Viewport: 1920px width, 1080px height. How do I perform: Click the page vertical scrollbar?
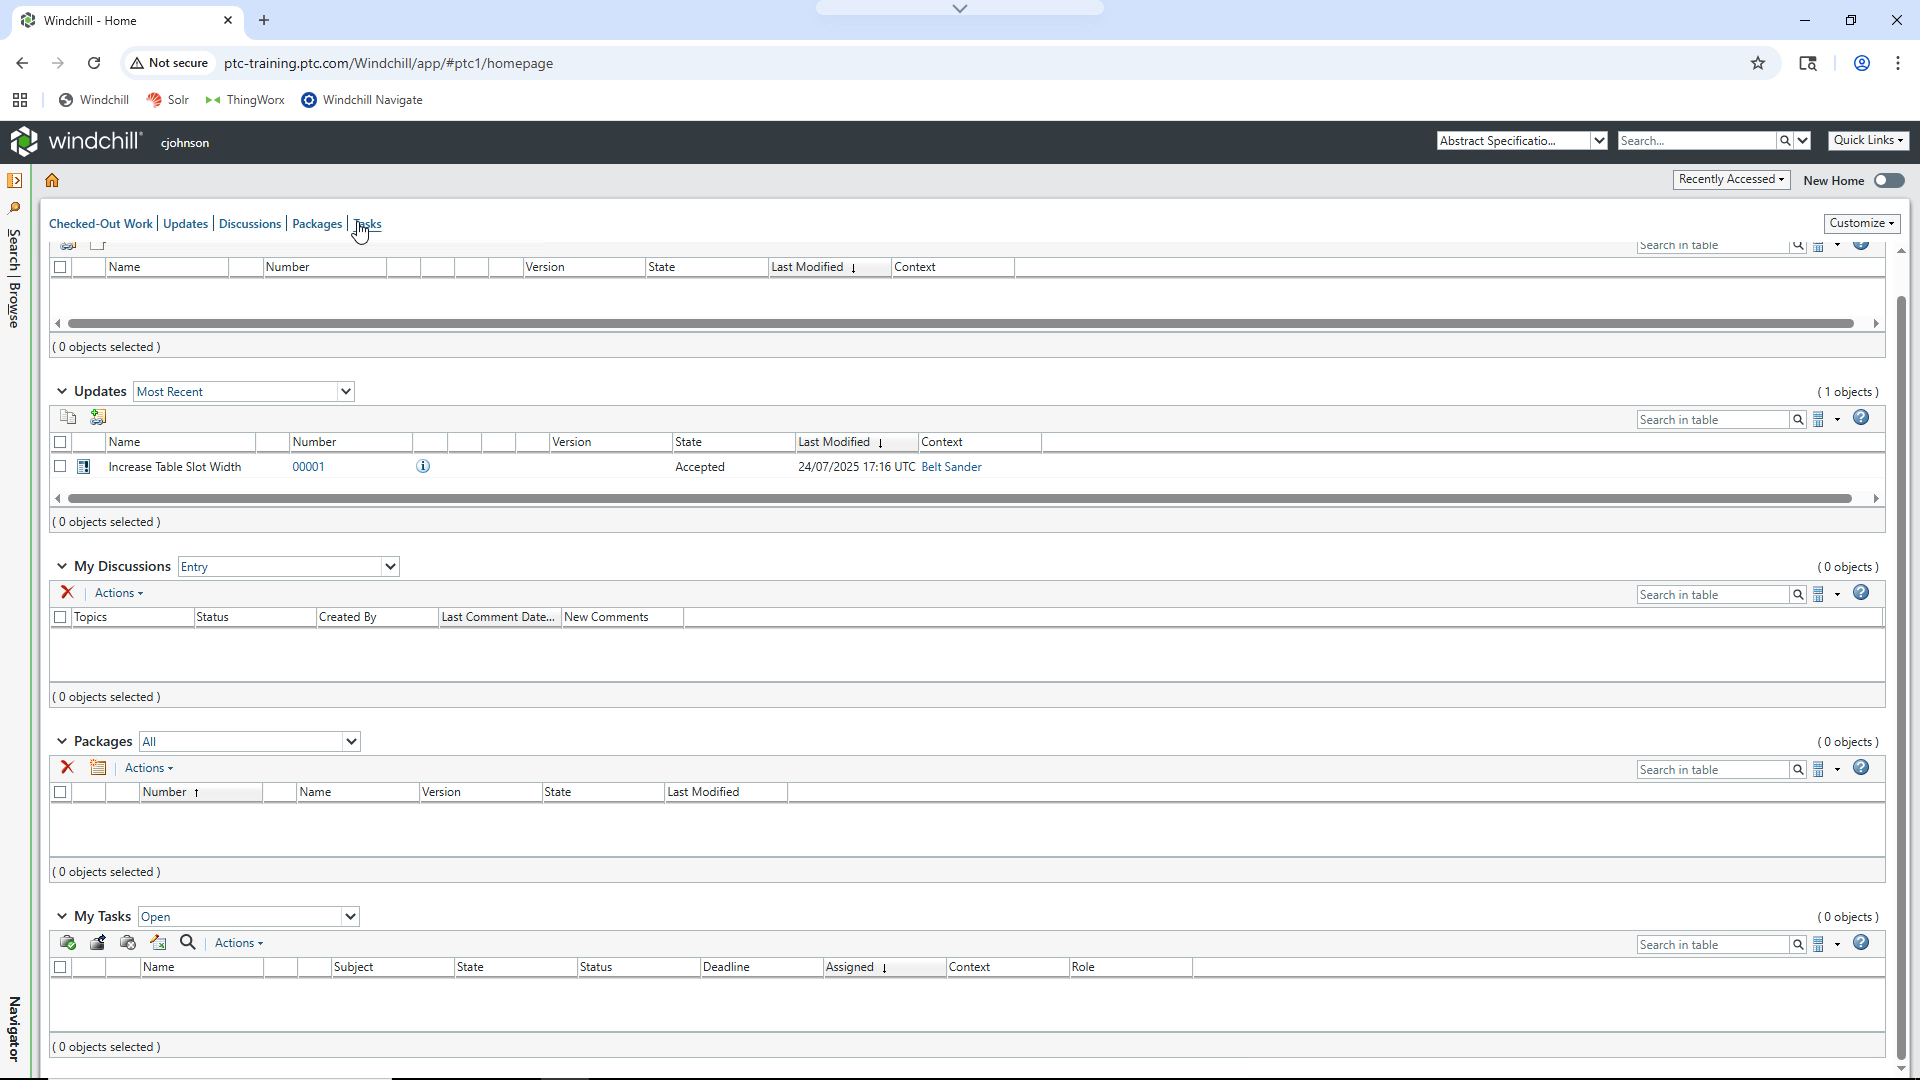(x=1901, y=677)
